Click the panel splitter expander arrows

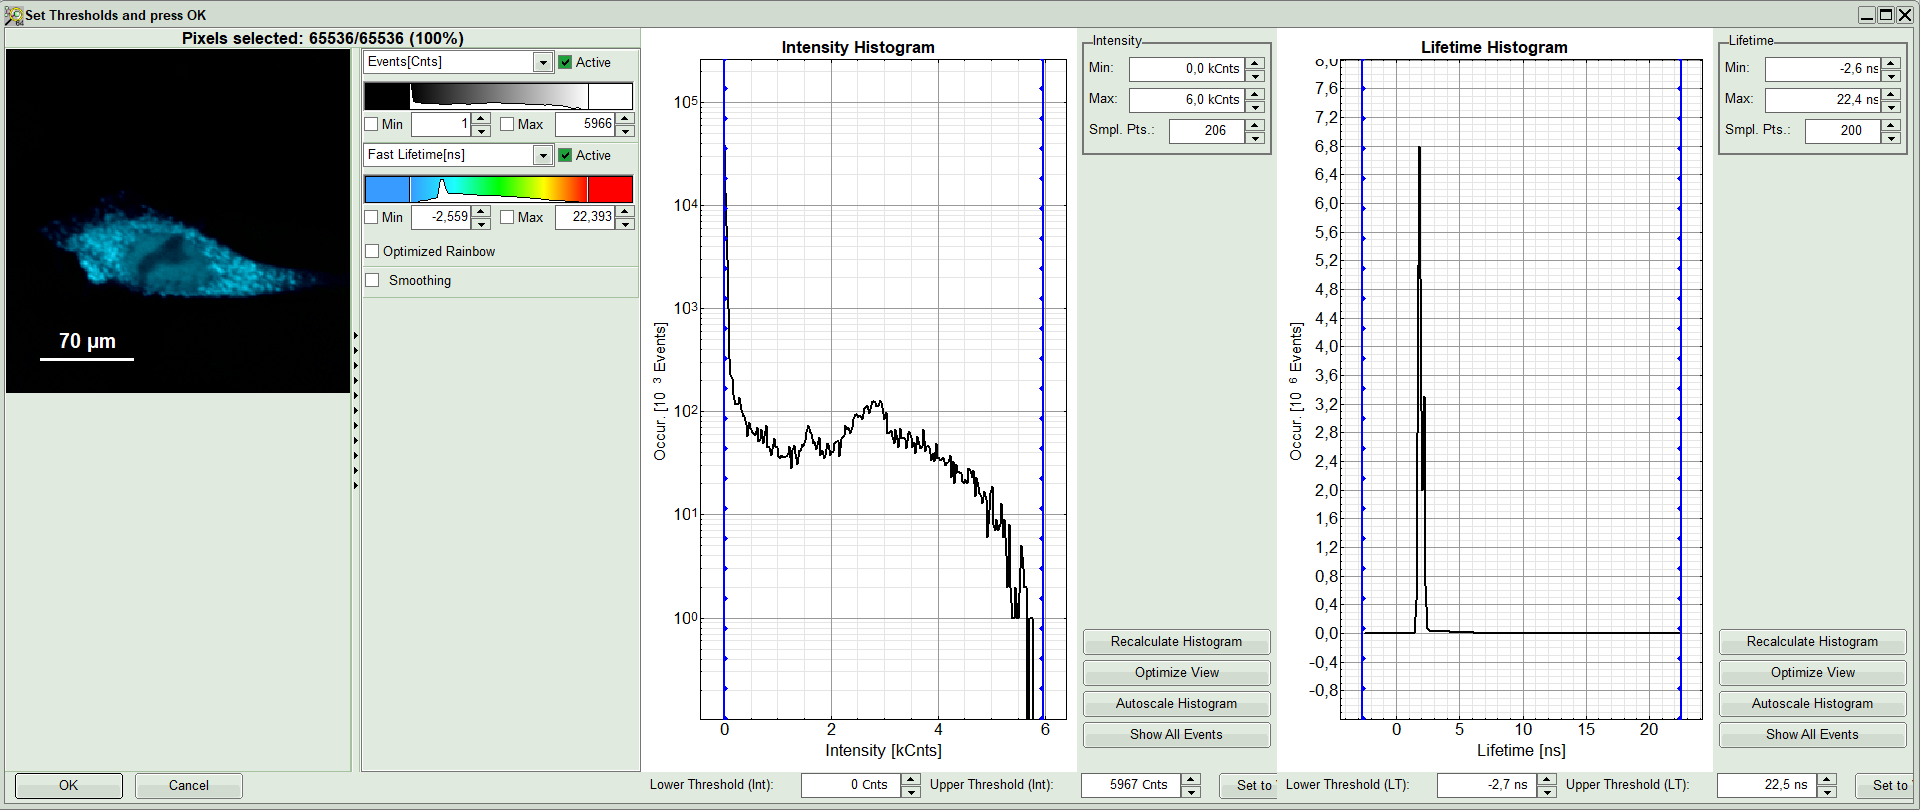pyautogui.click(x=356, y=410)
